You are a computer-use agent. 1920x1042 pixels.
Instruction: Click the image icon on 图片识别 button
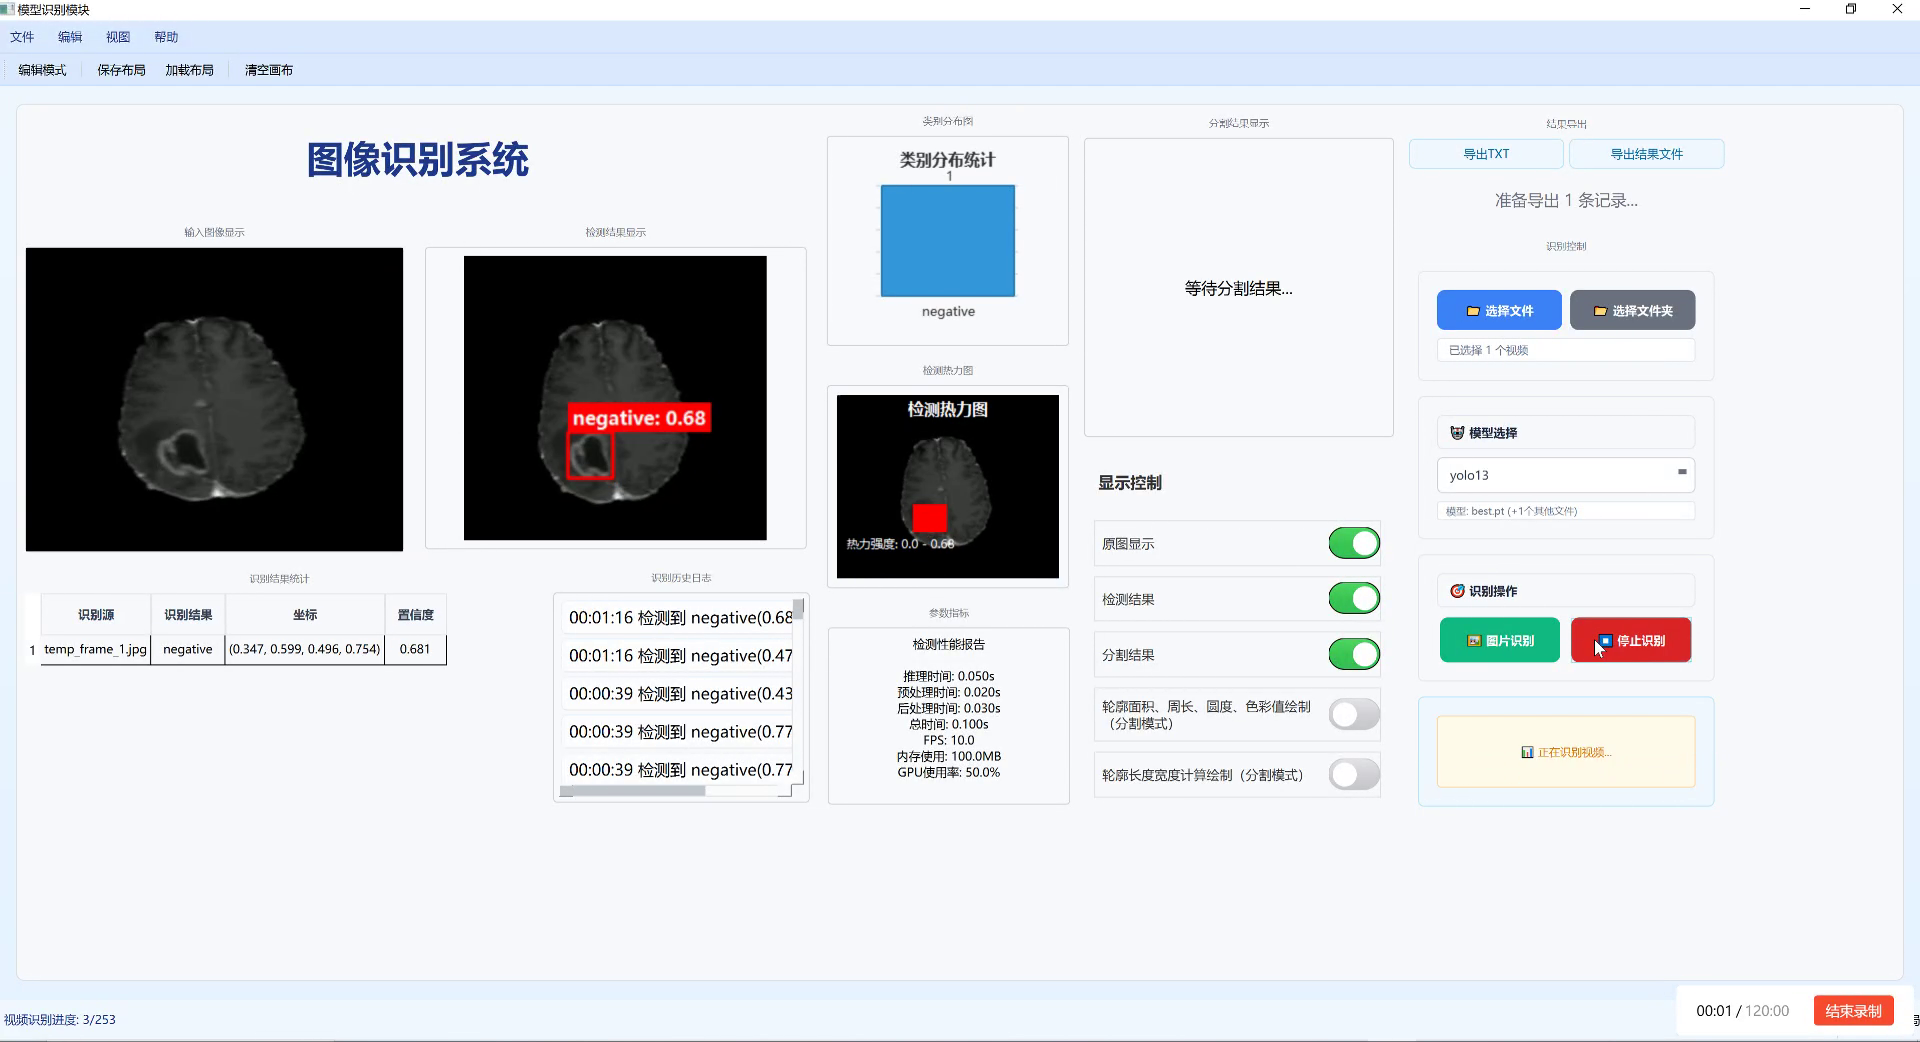pos(1474,641)
